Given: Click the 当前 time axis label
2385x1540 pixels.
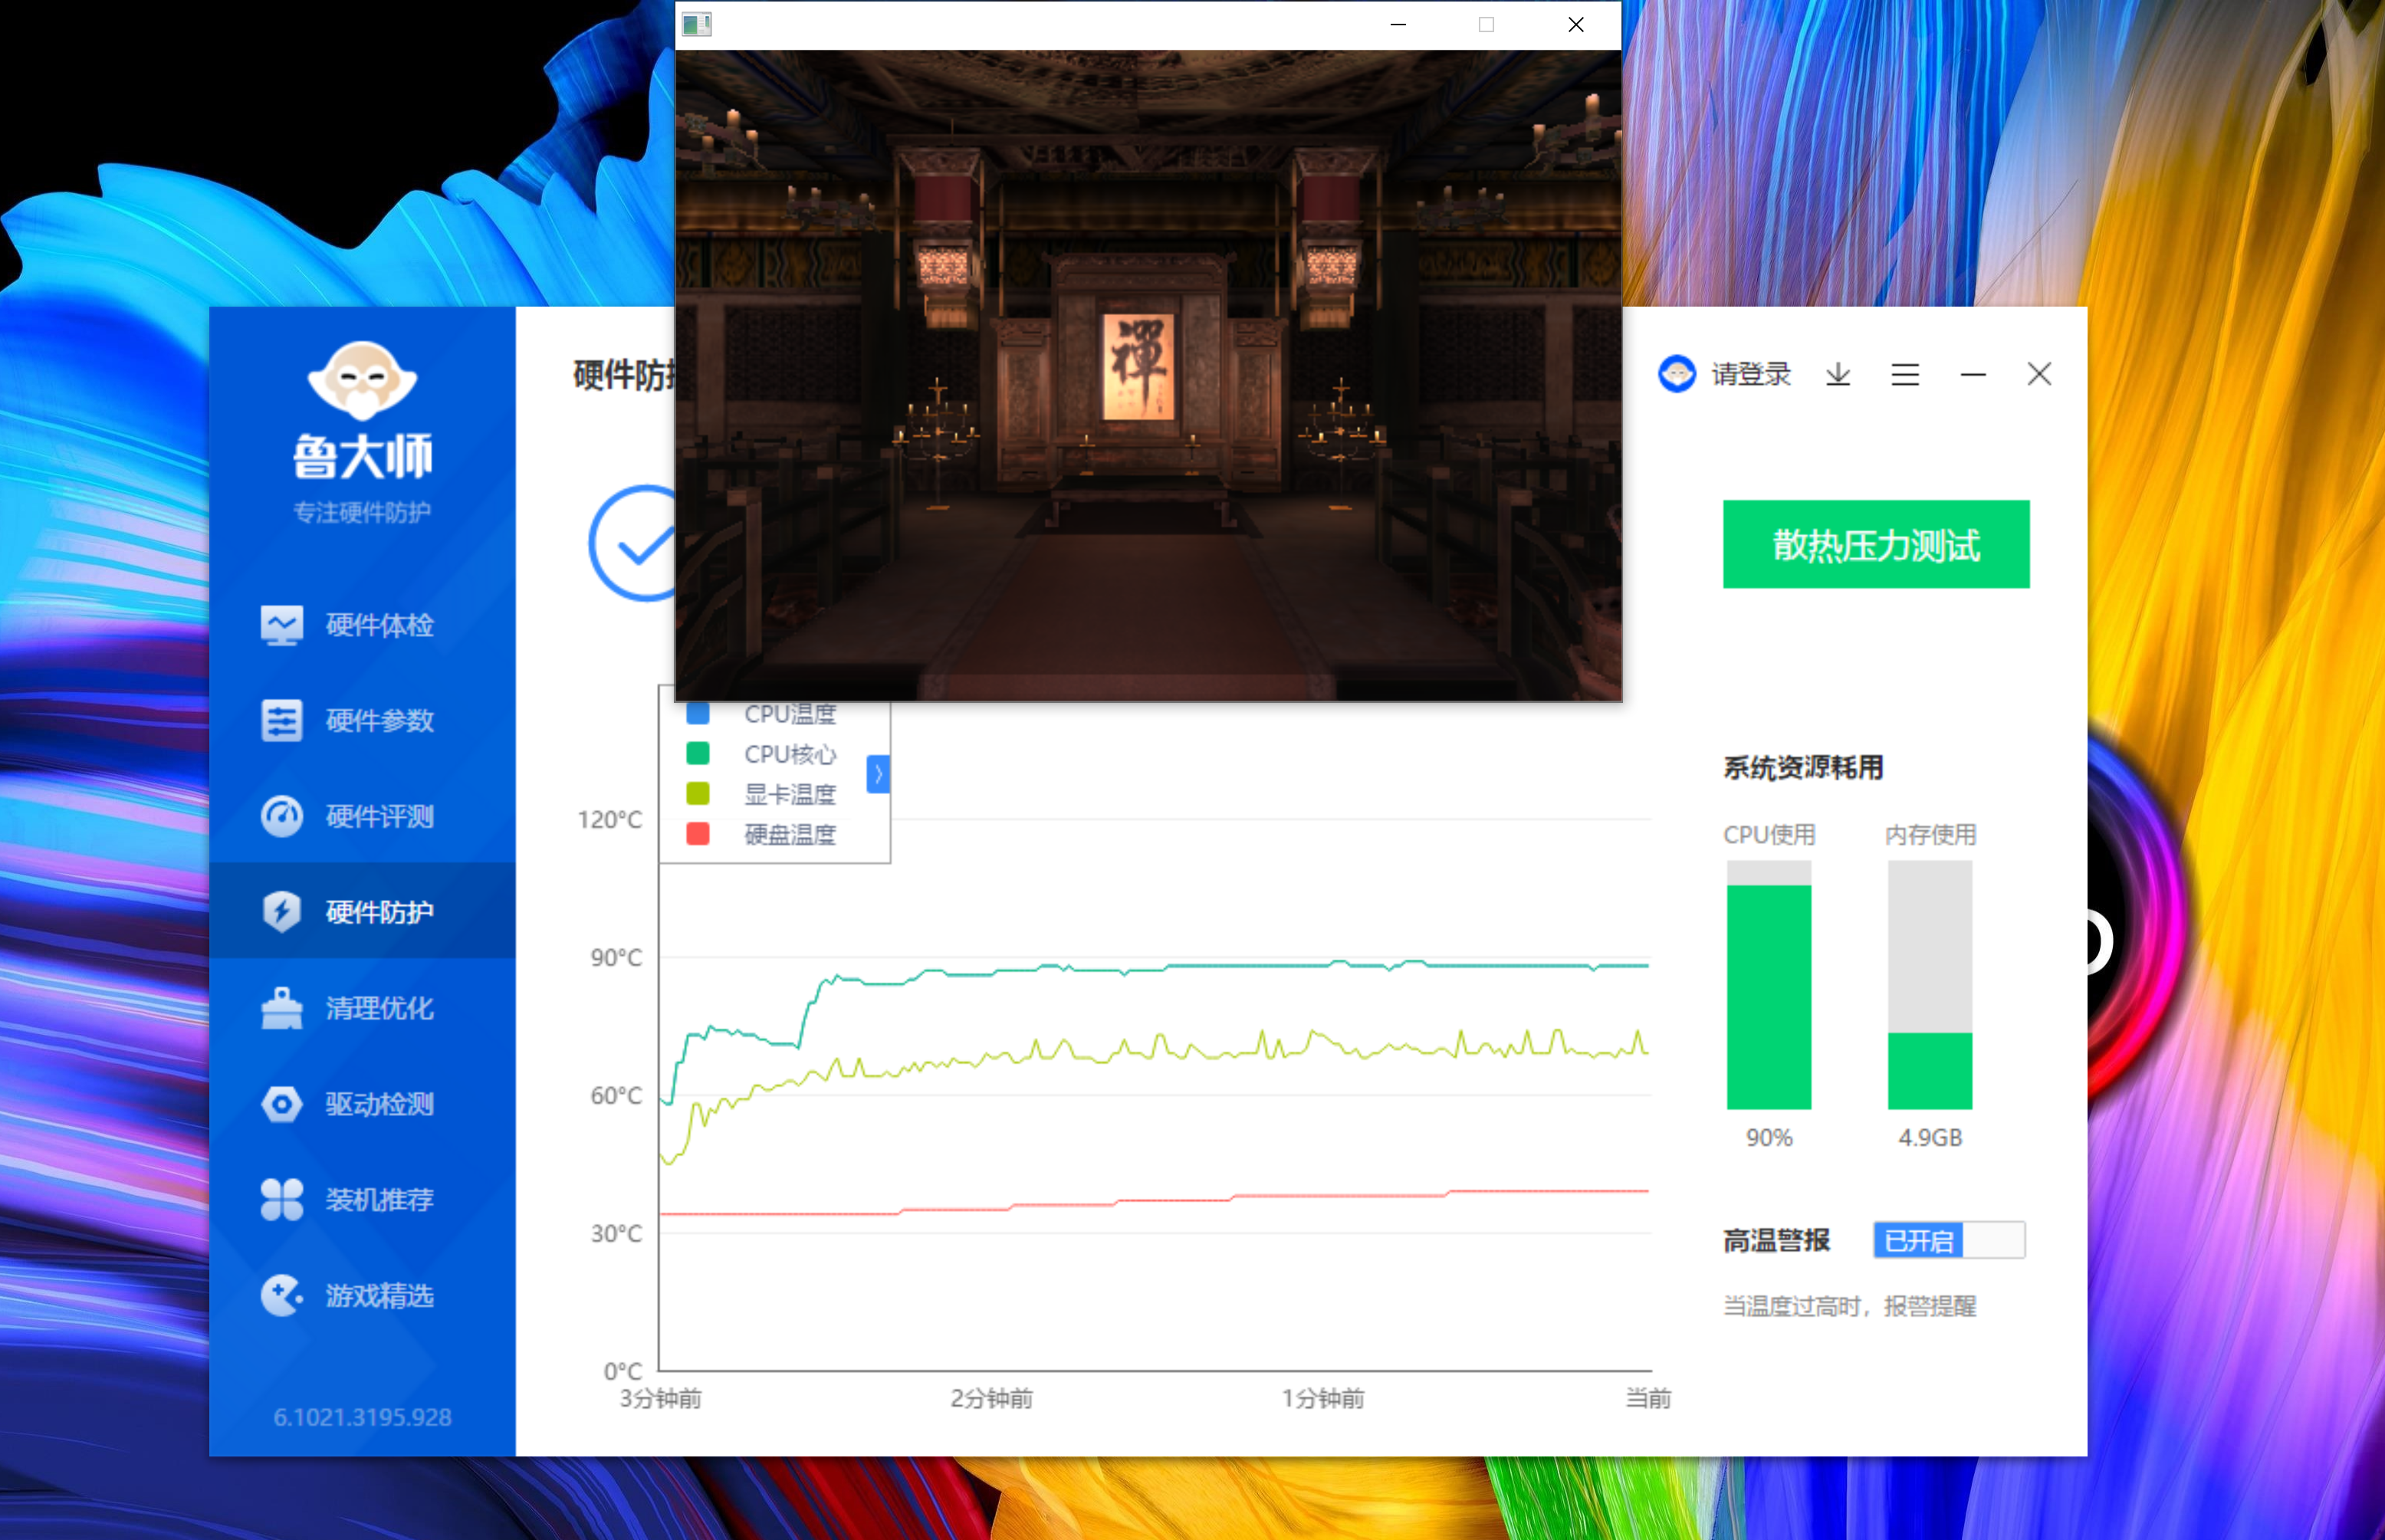Looking at the screenshot, I should click(x=1648, y=1398).
